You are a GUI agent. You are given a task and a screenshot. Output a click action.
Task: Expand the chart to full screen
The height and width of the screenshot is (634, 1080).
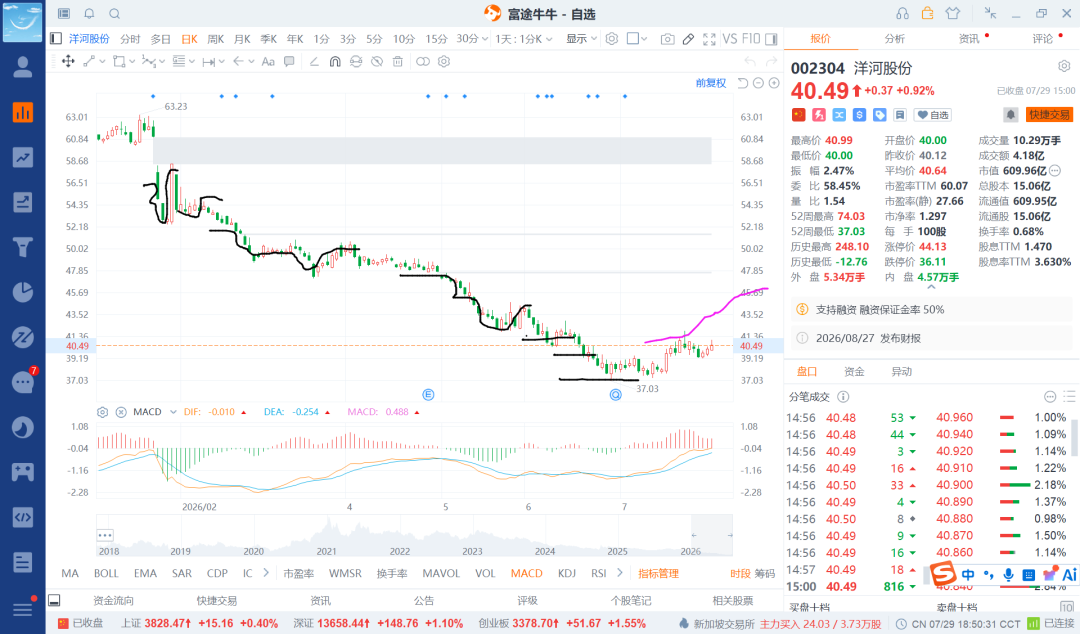click(x=709, y=39)
